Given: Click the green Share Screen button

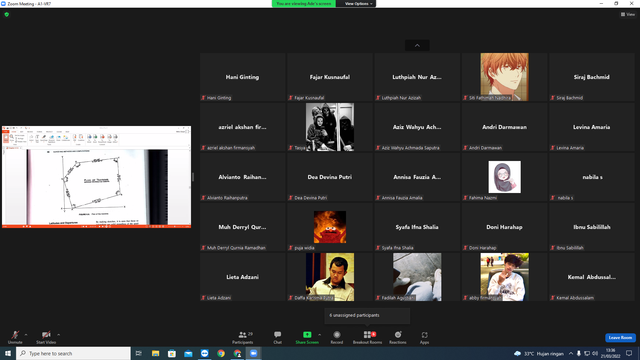Looking at the screenshot, I should tap(307, 337).
